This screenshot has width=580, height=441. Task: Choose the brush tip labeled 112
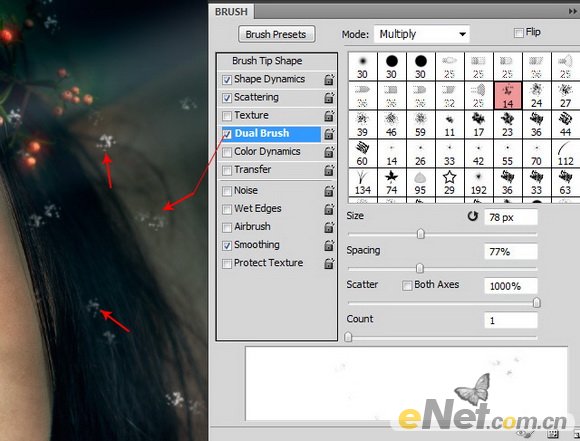[566, 154]
